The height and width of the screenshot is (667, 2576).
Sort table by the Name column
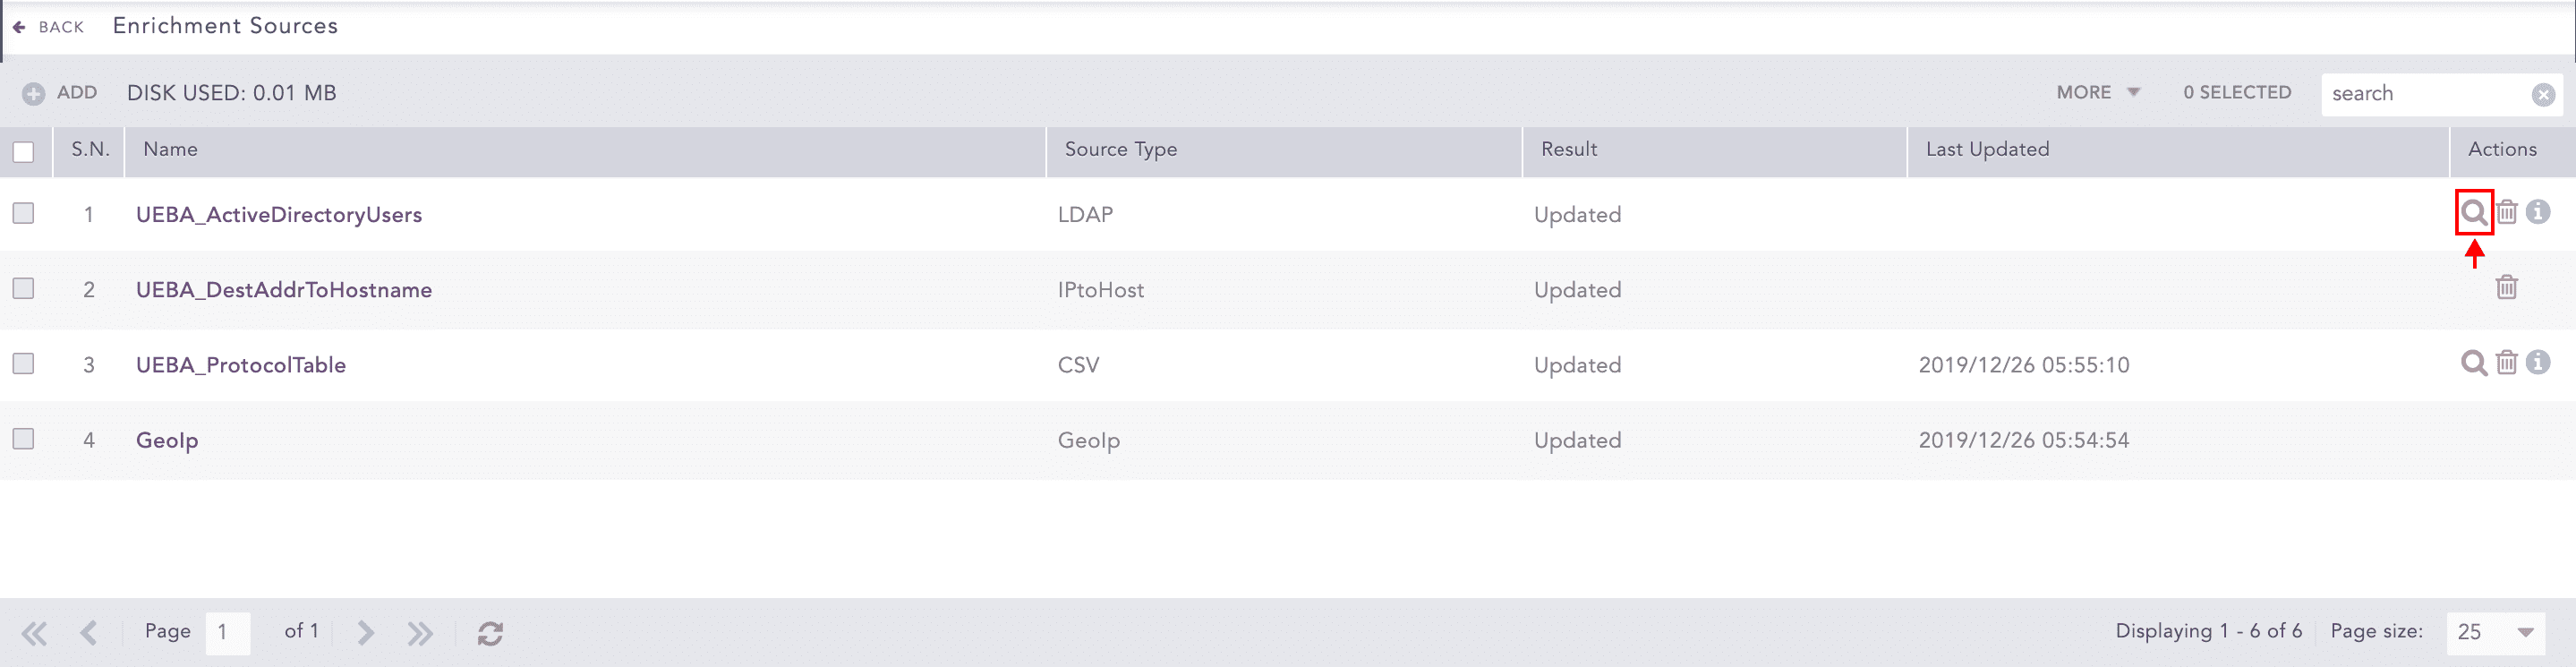(x=171, y=149)
